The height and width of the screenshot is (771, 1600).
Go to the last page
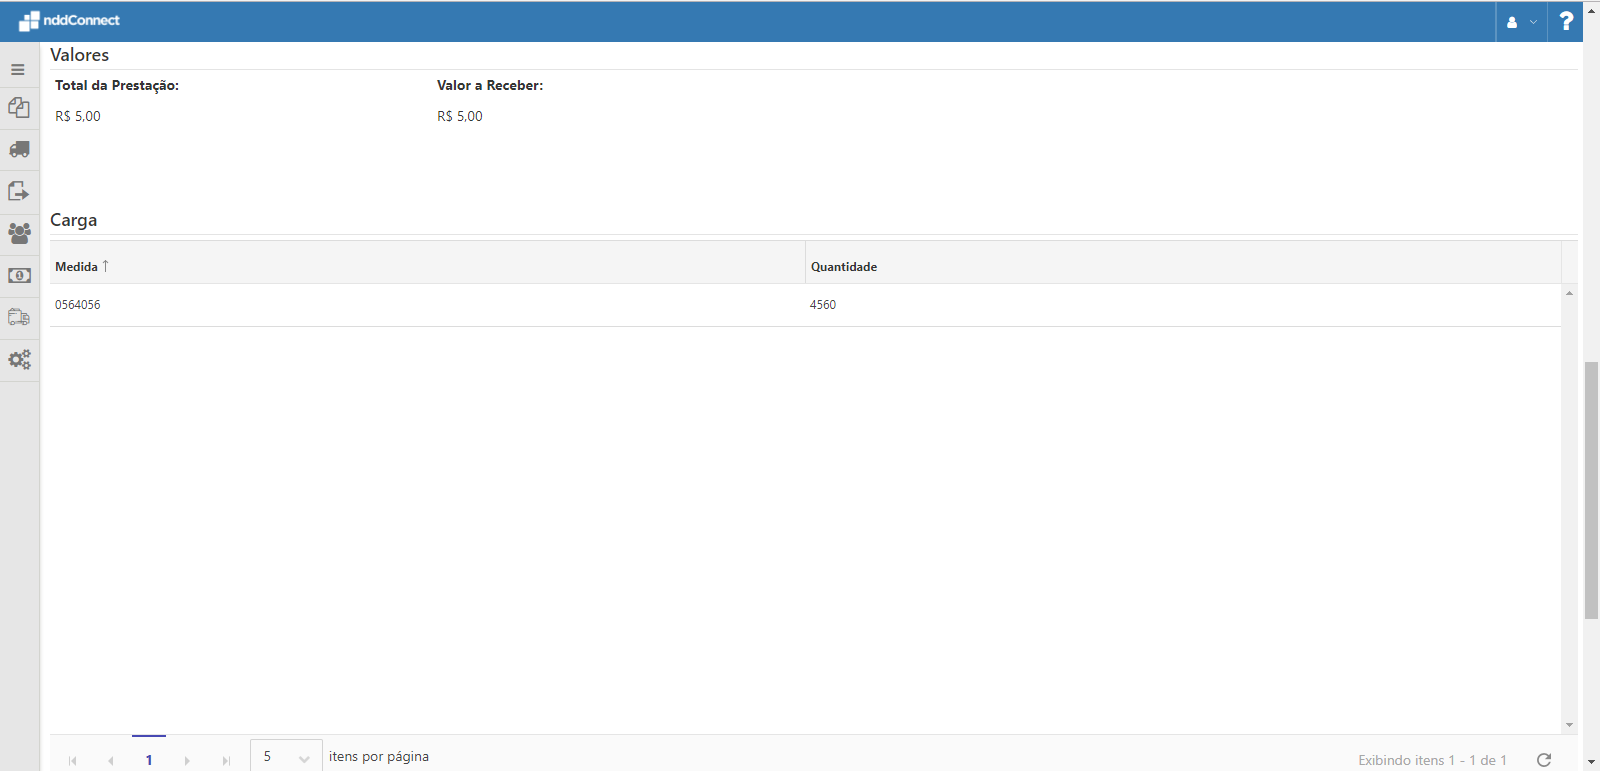tap(226, 761)
